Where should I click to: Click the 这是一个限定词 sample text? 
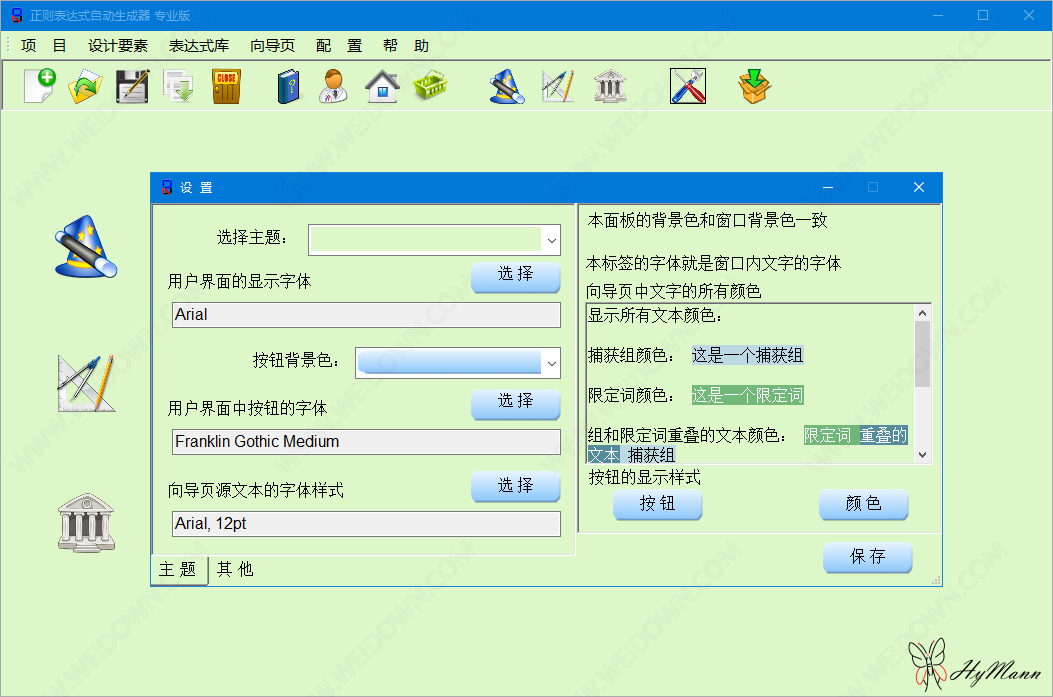pos(747,396)
